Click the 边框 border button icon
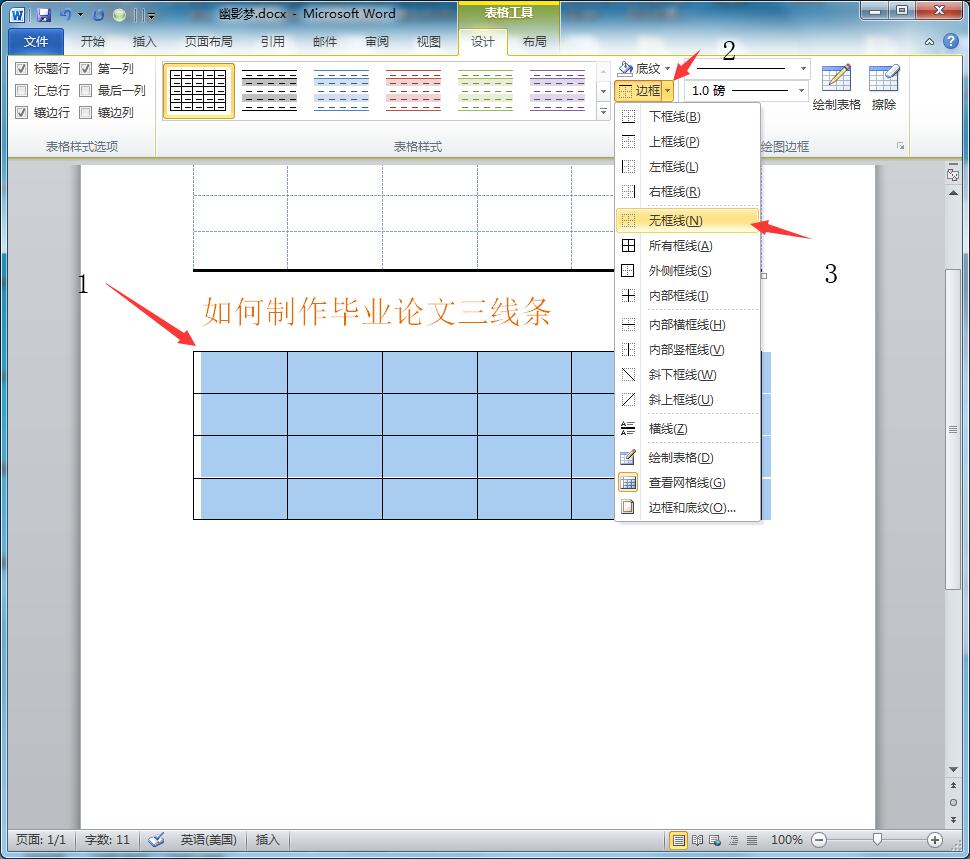 click(x=639, y=91)
